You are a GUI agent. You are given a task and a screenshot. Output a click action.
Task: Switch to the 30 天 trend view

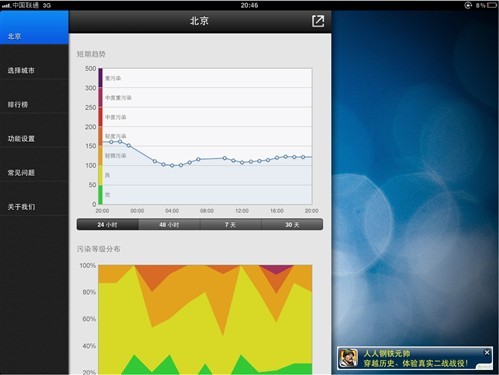pos(292,224)
